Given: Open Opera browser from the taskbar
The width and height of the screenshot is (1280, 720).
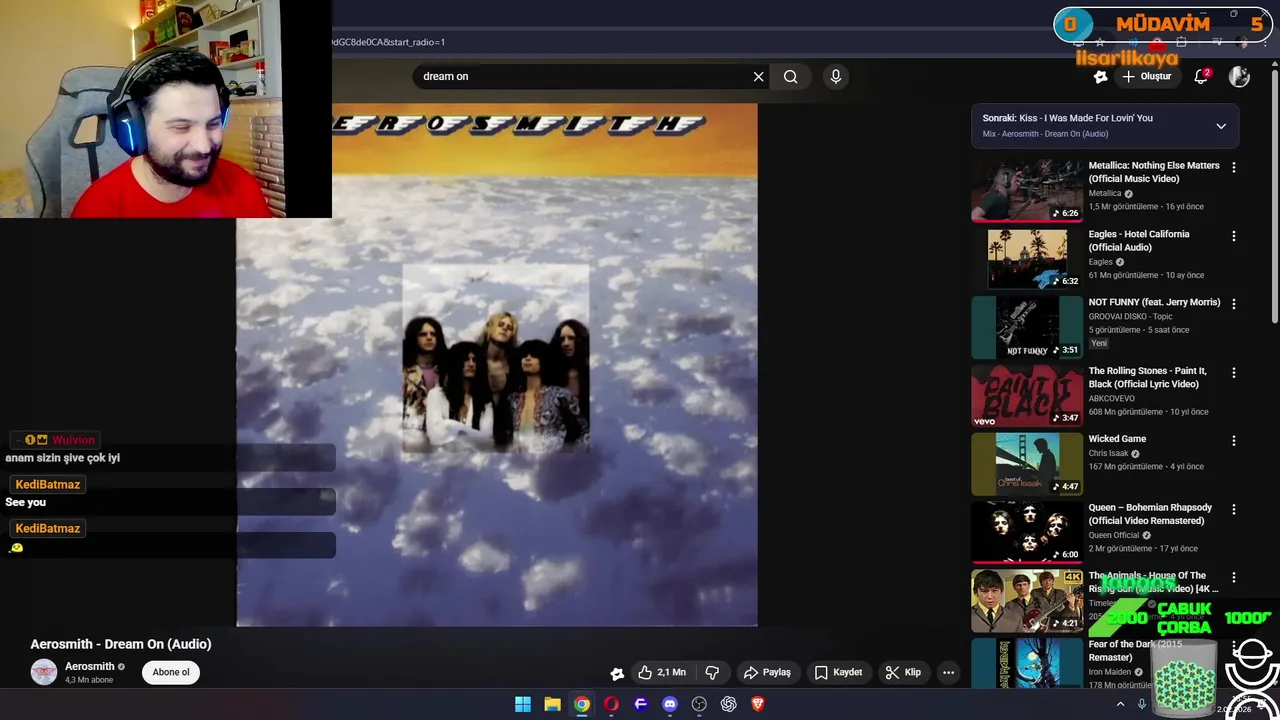Looking at the screenshot, I should coord(611,704).
